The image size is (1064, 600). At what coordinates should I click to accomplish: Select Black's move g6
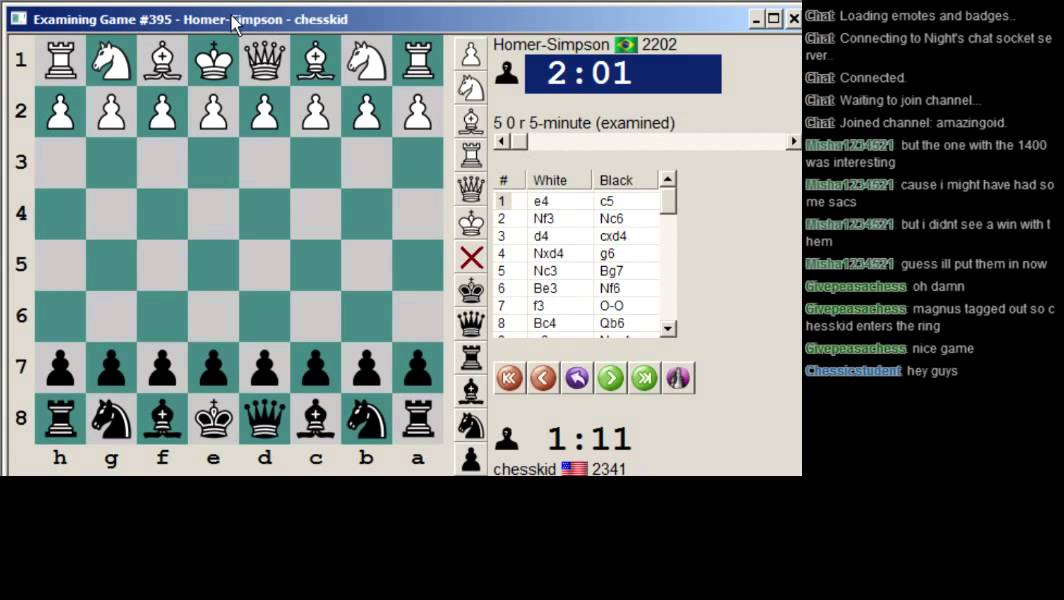[x=607, y=253]
